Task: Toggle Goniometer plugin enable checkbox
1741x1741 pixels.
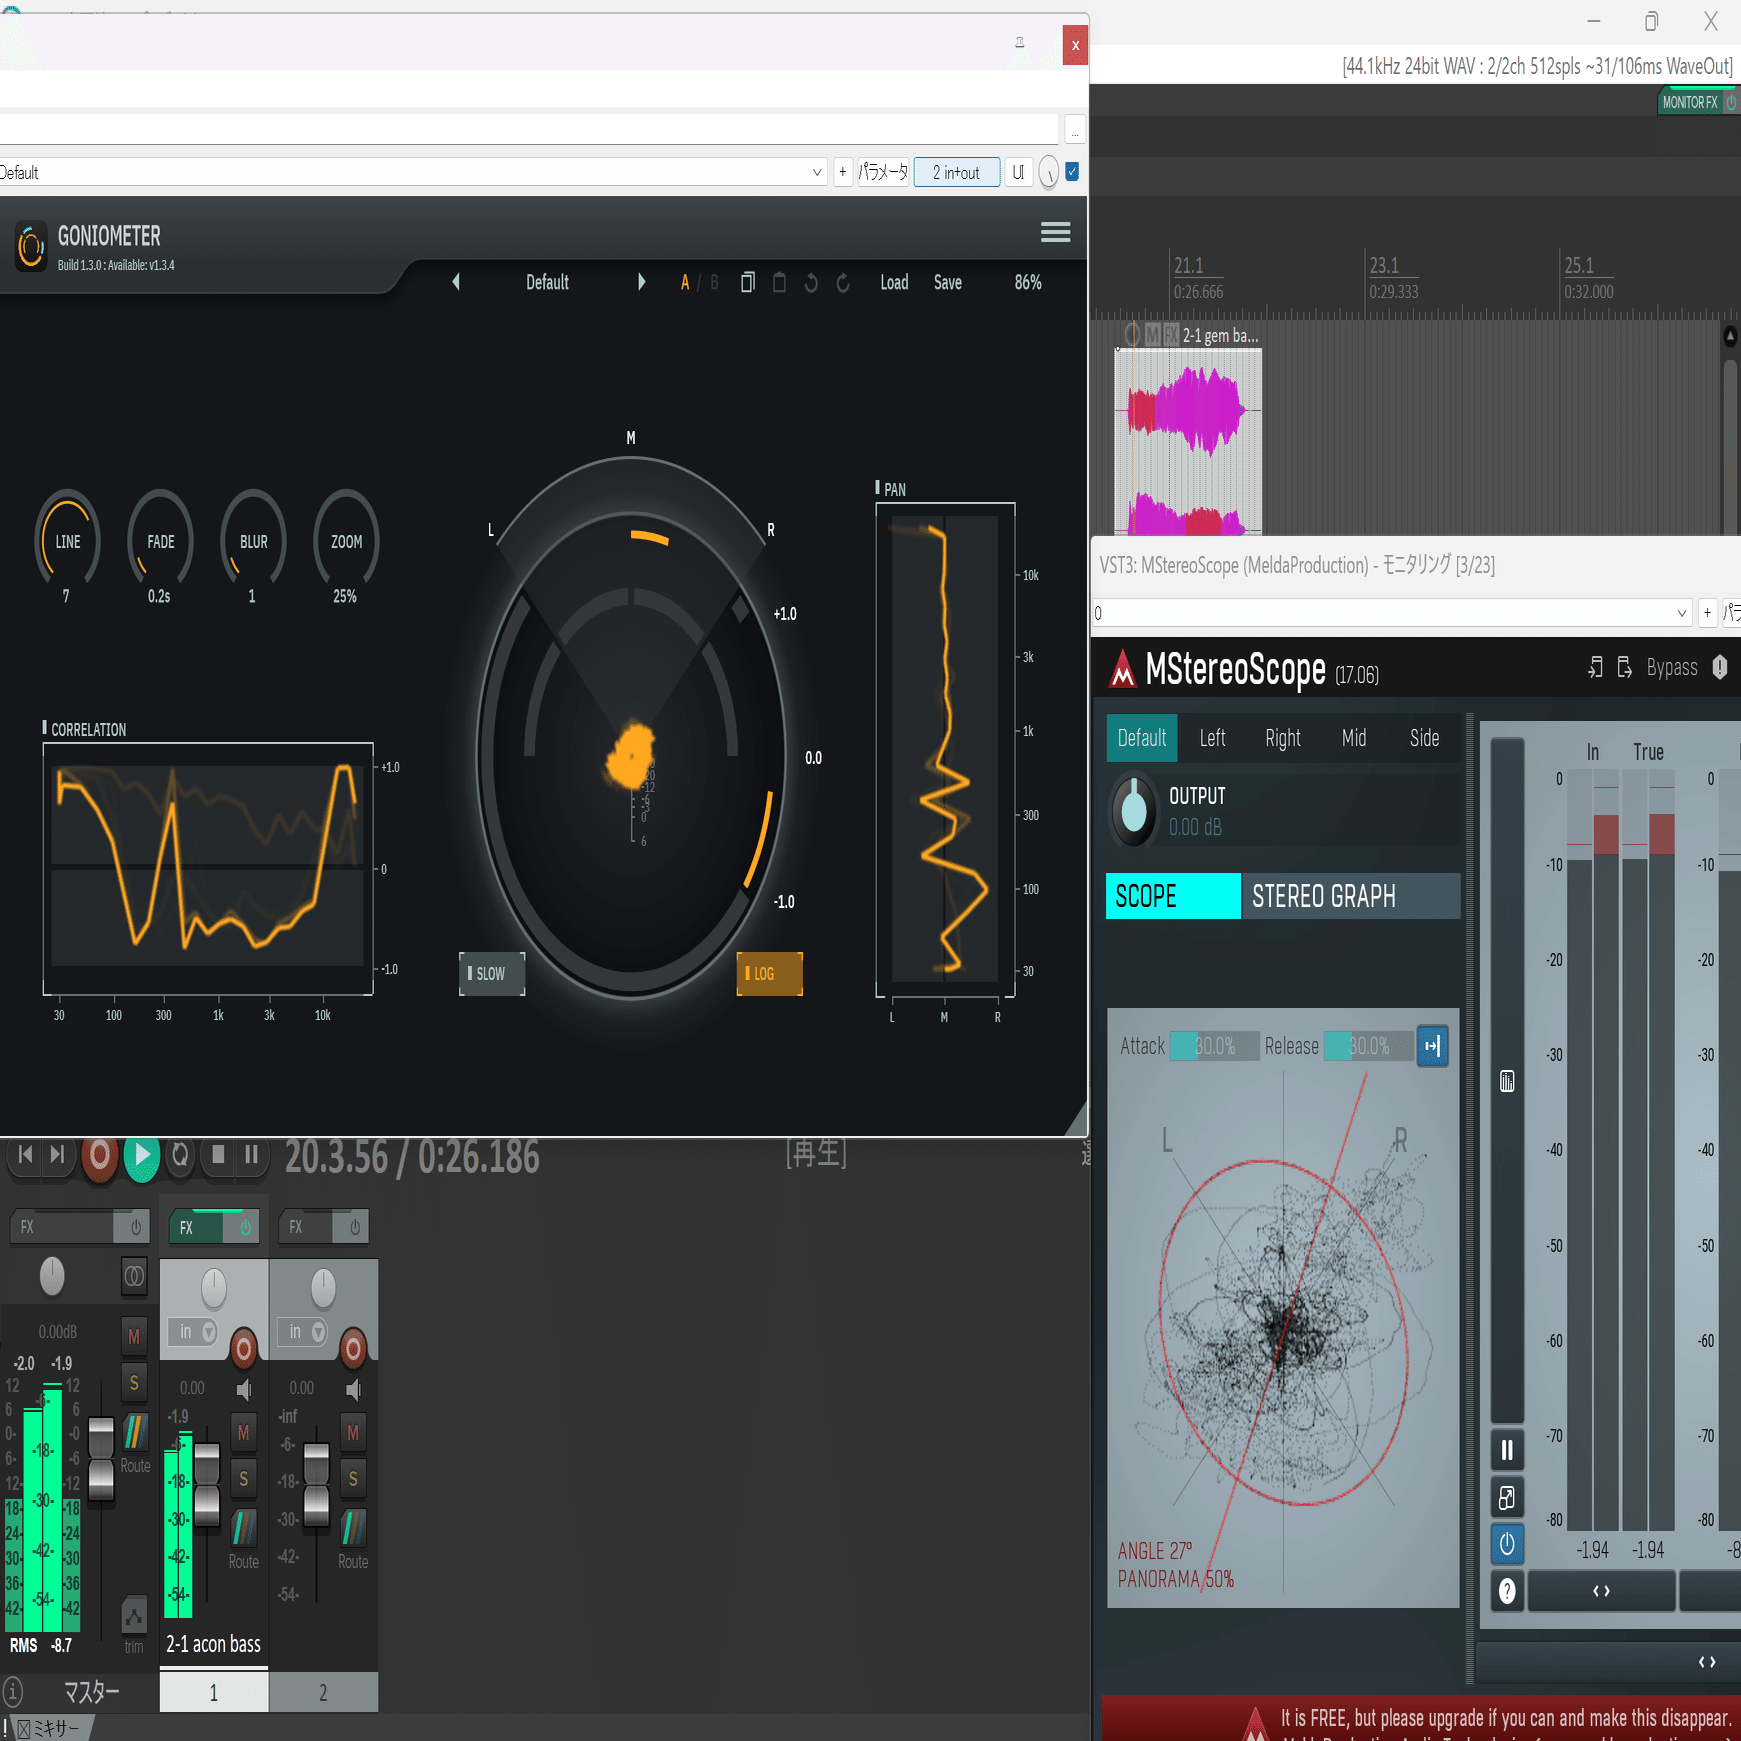Action: click(x=1072, y=172)
